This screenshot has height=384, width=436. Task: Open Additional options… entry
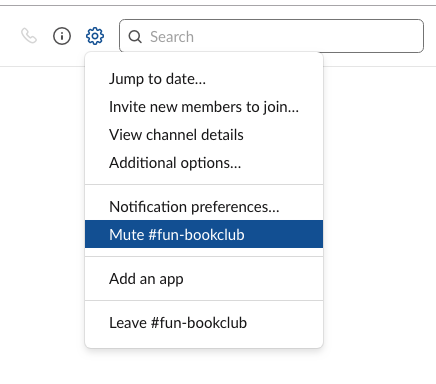pos(204,163)
